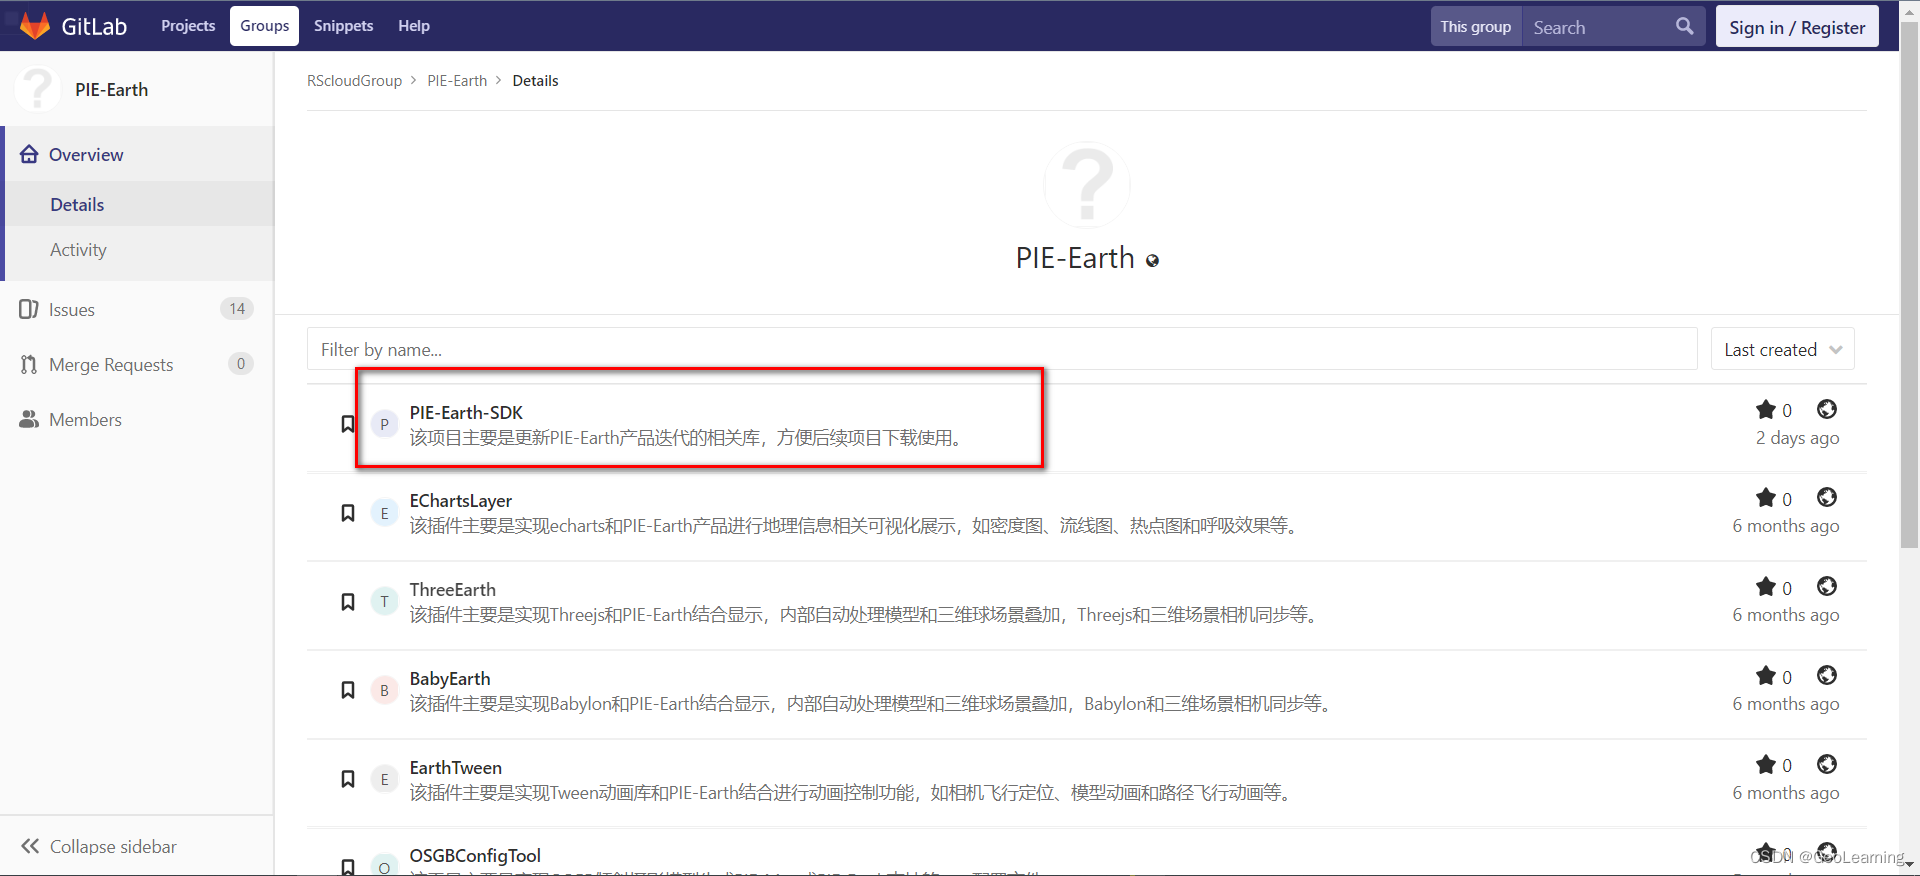Click bookmark icon of PIE-Earth-SDK row
The image size is (1920, 876).
click(348, 424)
